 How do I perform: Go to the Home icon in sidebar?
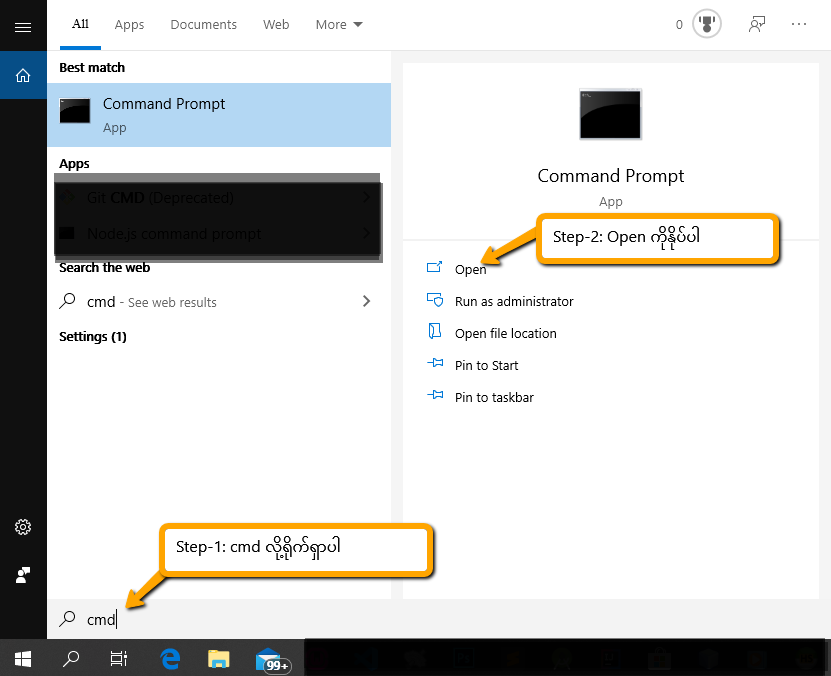(23, 75)
